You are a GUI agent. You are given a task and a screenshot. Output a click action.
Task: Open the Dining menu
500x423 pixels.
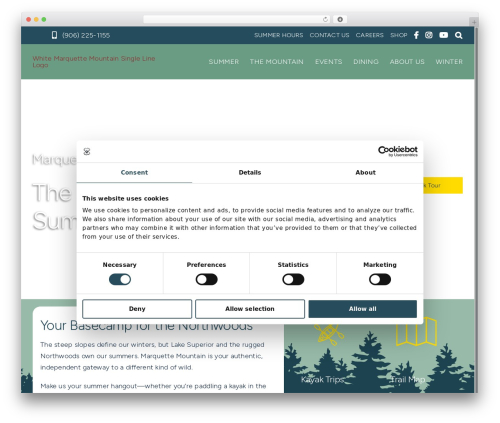[366, 62]
